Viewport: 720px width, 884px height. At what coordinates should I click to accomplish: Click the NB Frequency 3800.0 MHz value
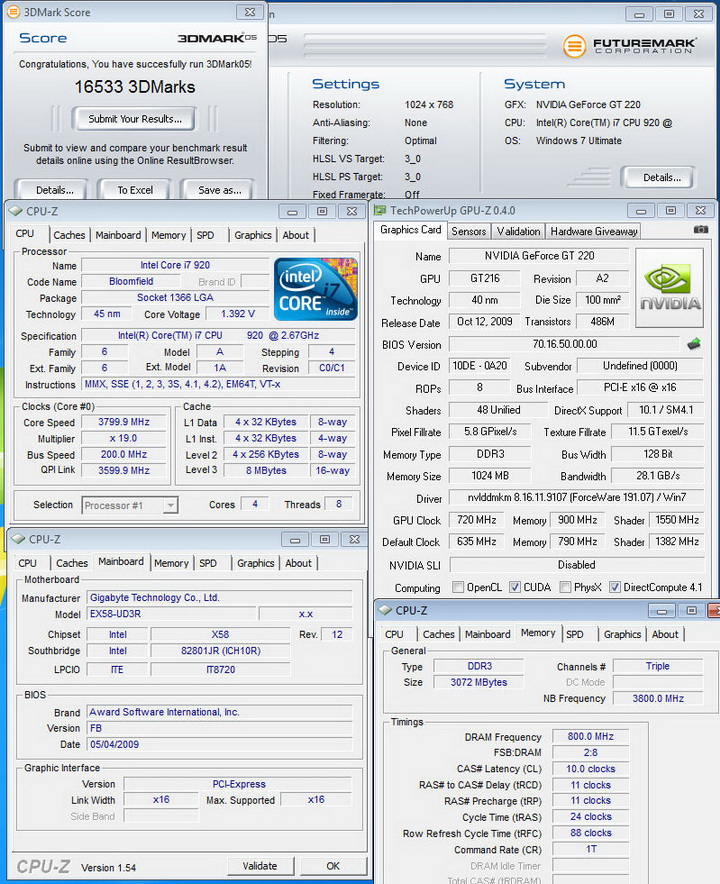pos(657,699)
